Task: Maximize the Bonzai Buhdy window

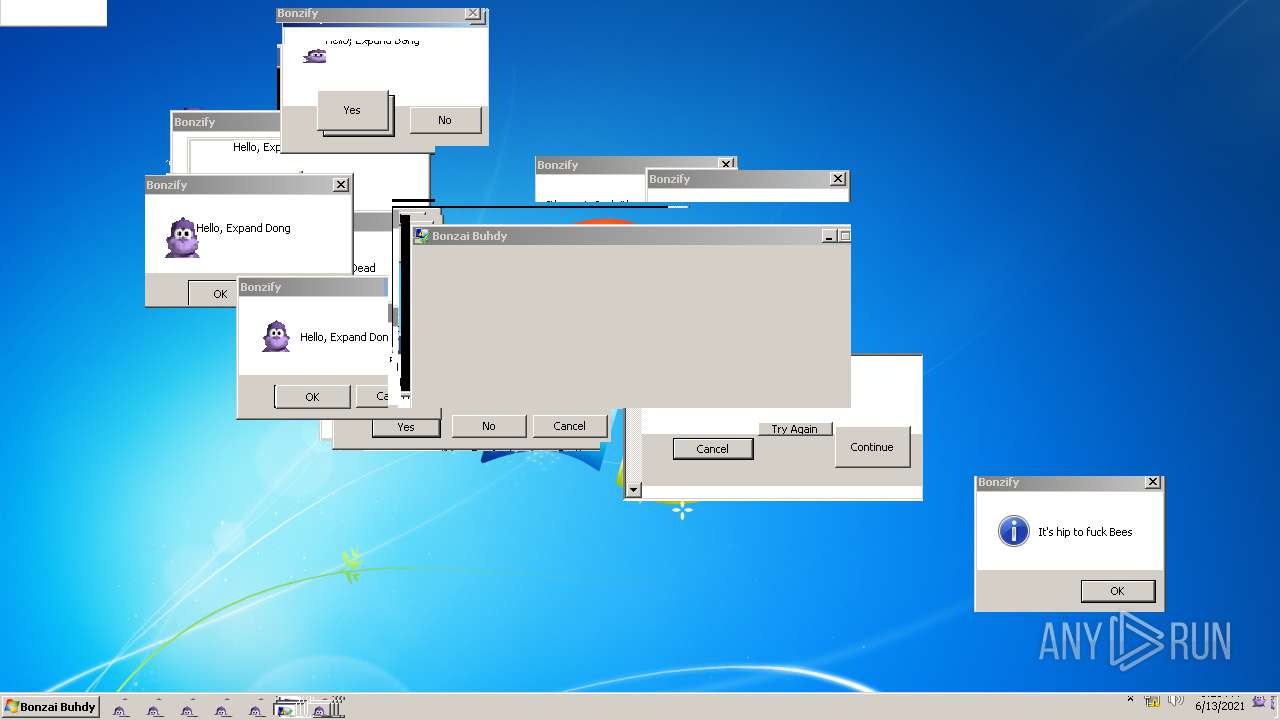Action: coord(844,236)
